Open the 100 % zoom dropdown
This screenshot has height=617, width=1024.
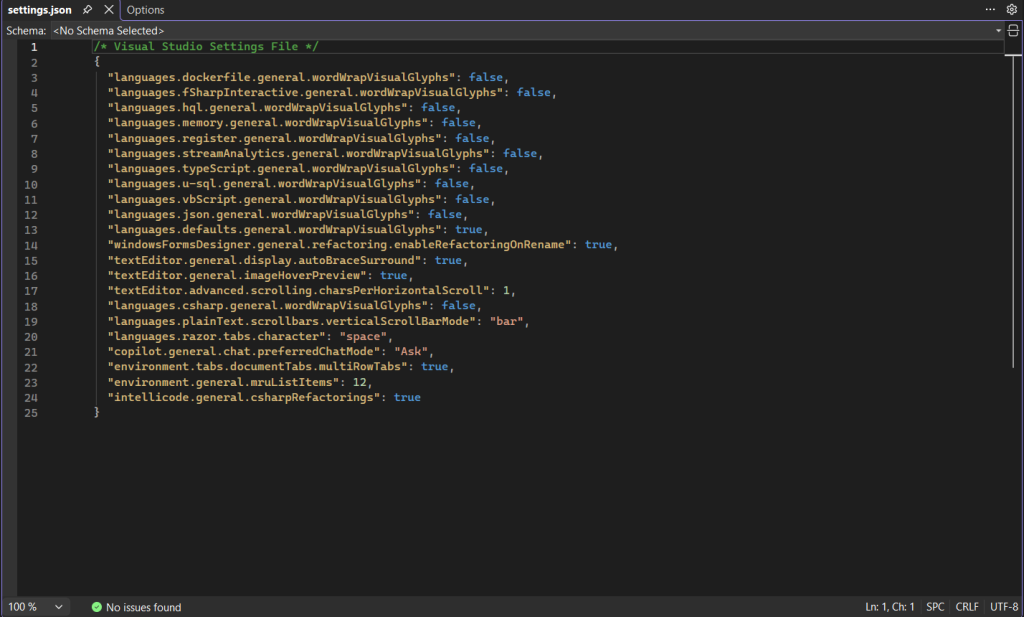click(35, 607)
